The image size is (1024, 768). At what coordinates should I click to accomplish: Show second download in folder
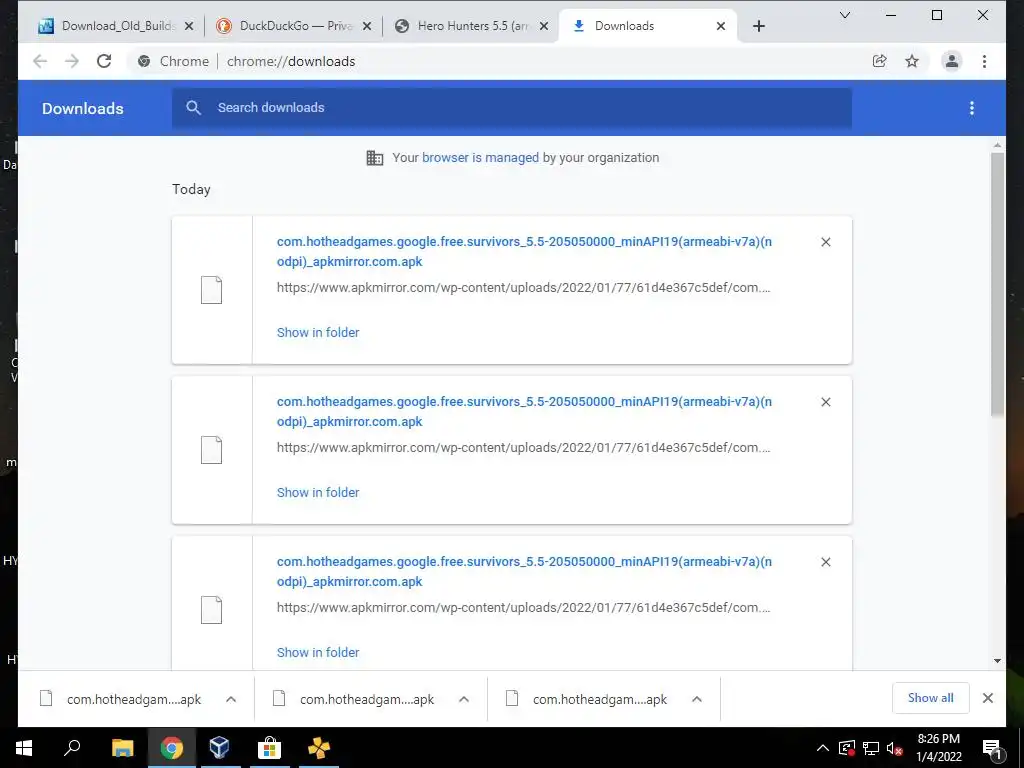click(318, 492)
